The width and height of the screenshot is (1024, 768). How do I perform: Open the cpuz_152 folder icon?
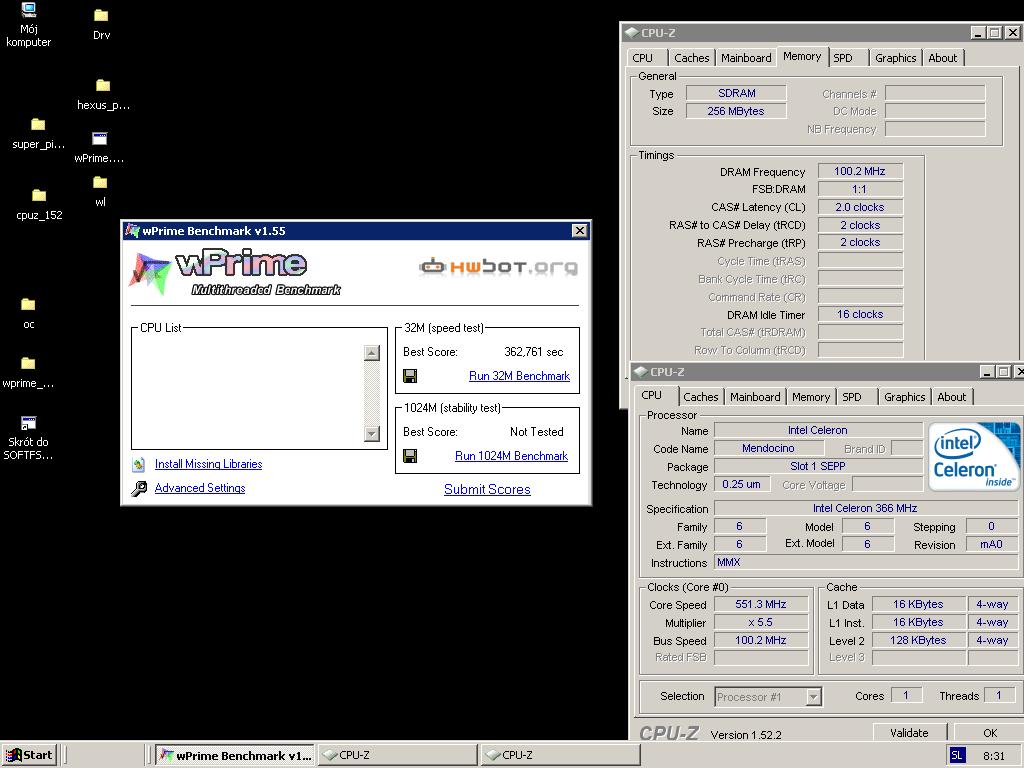tap(39, 195)
